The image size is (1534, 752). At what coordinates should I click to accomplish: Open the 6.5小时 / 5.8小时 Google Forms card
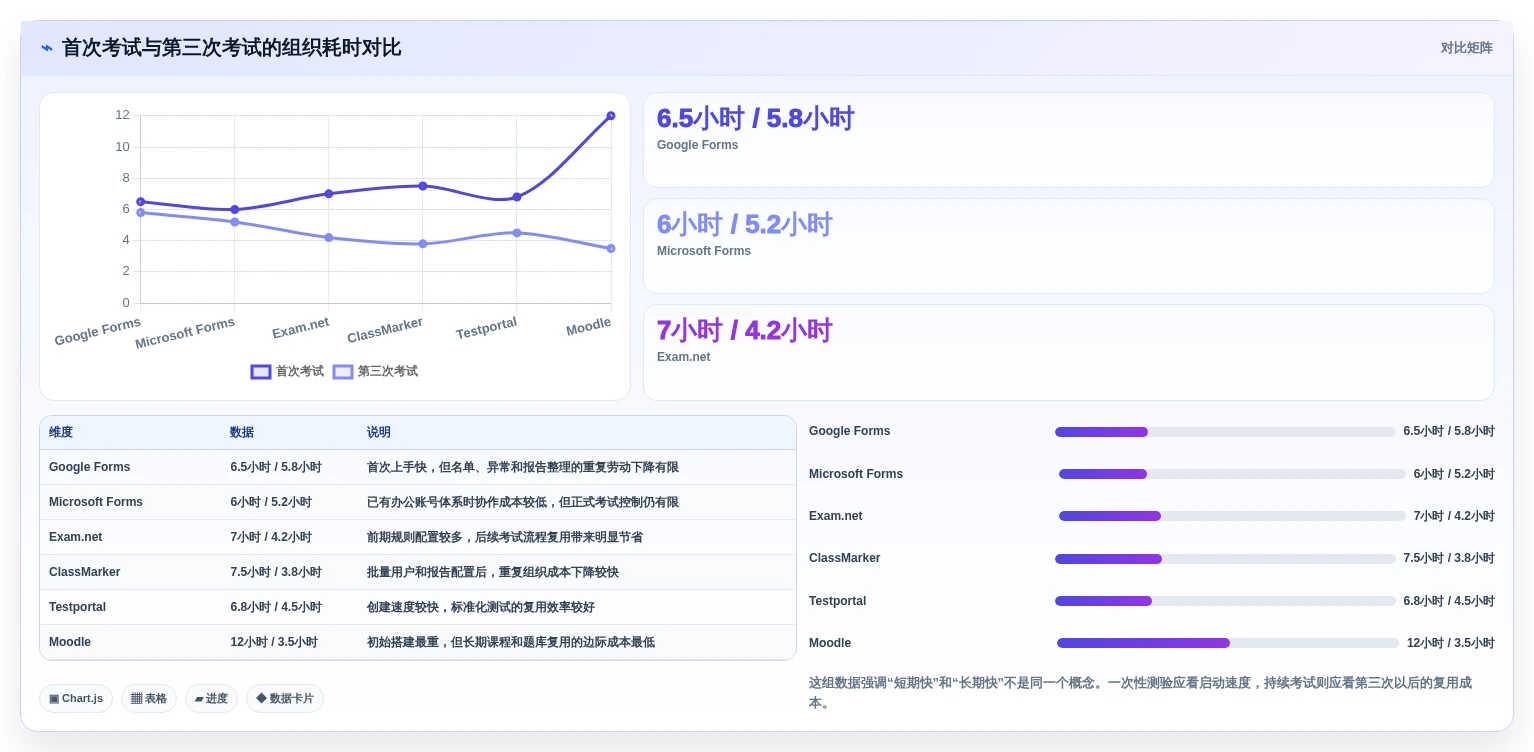(1068, 140)
